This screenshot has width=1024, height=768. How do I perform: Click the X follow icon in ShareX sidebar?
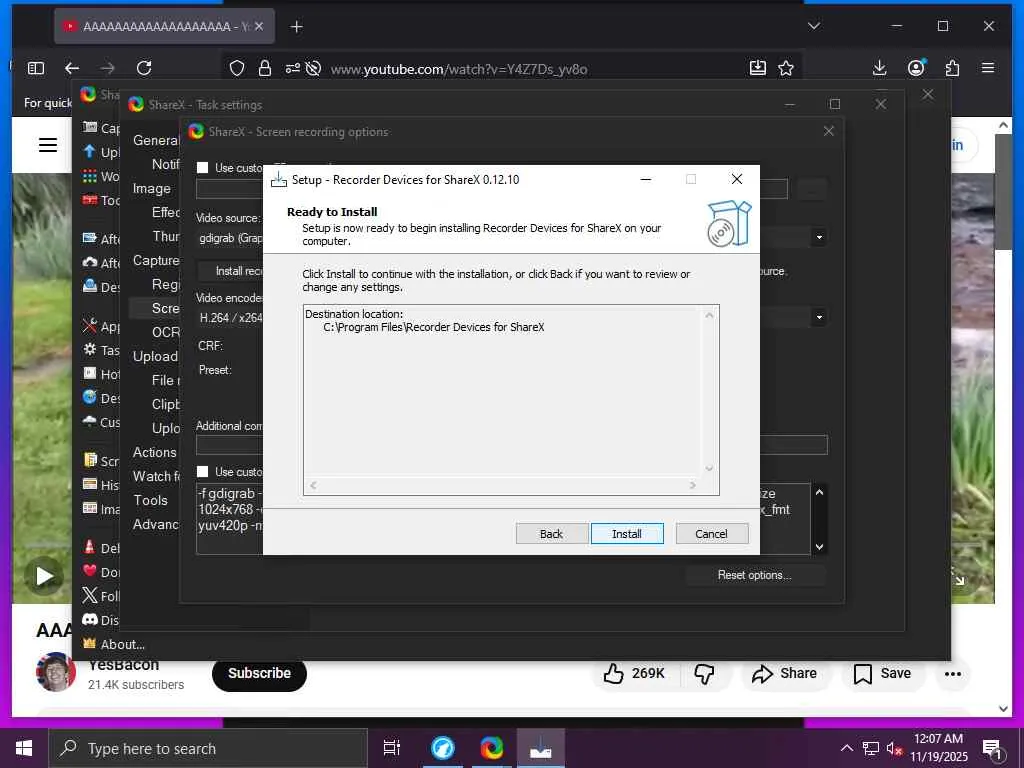[90, 596]
